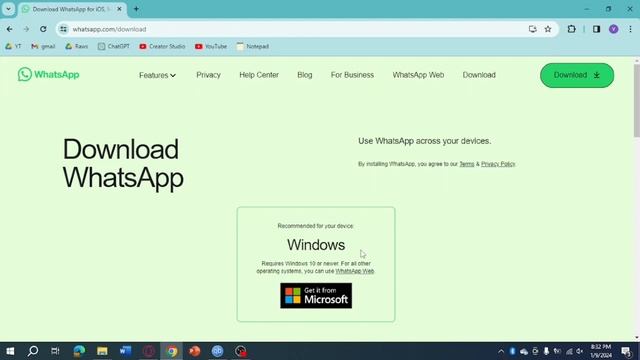Open PowerPoint from the taskbar
This screenshot has height=360, width=640.
[x=195, y=351]
